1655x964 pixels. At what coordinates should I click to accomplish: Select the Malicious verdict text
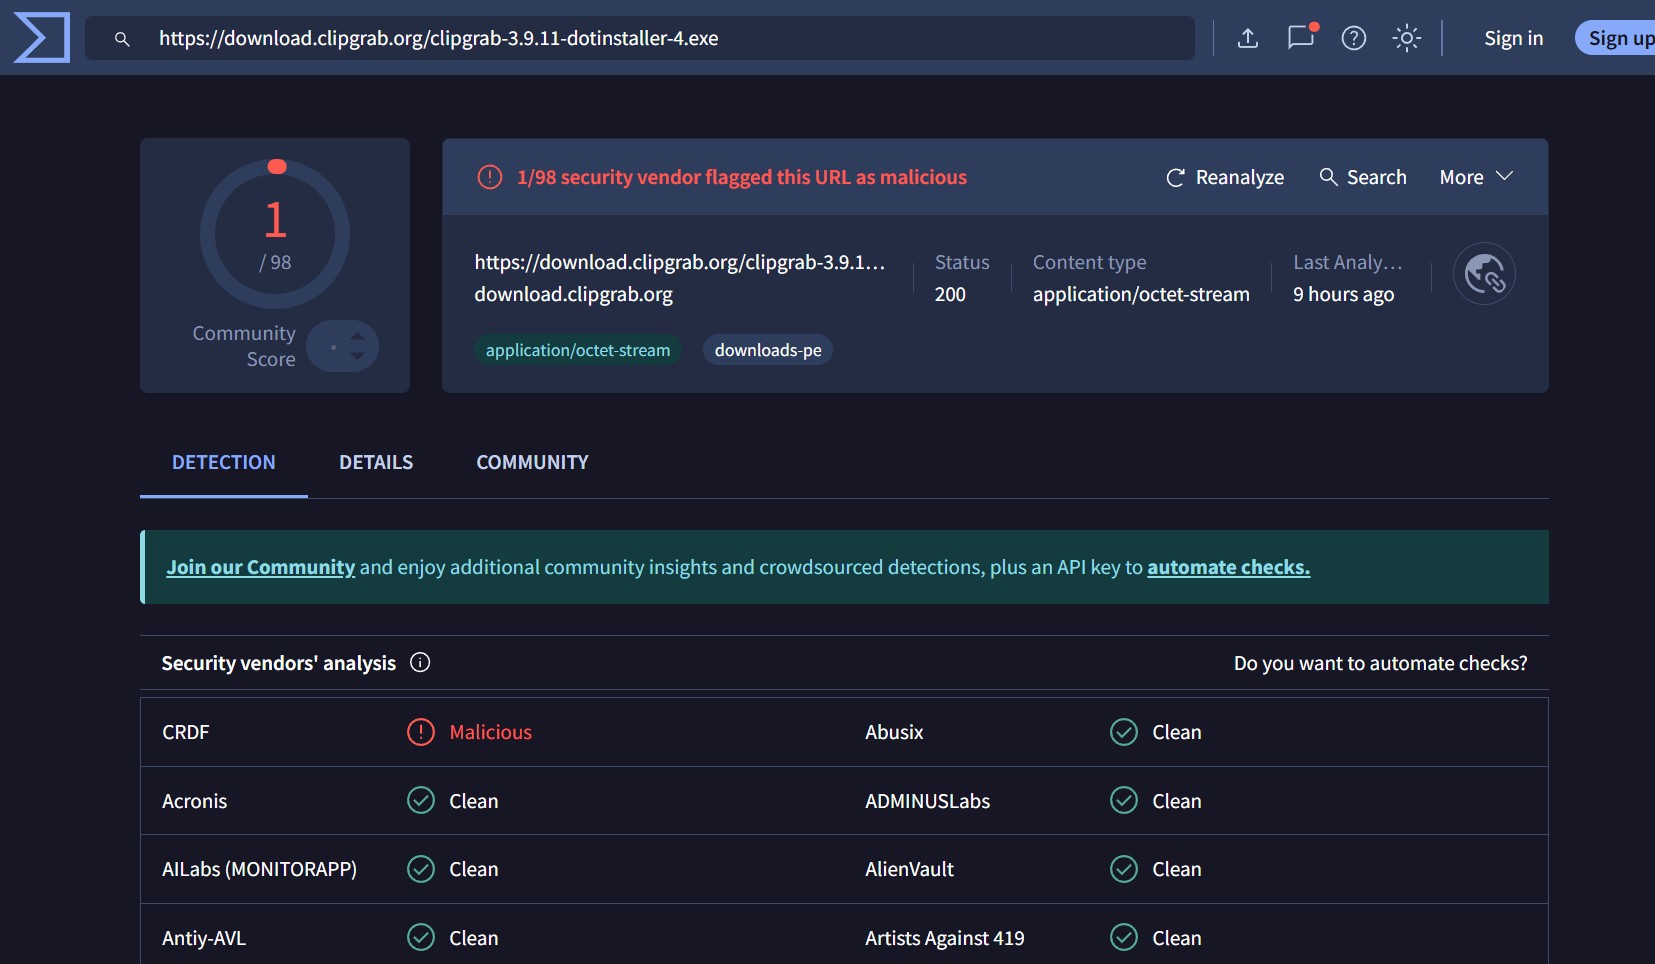pyautogui.click(x=490, y=732)
